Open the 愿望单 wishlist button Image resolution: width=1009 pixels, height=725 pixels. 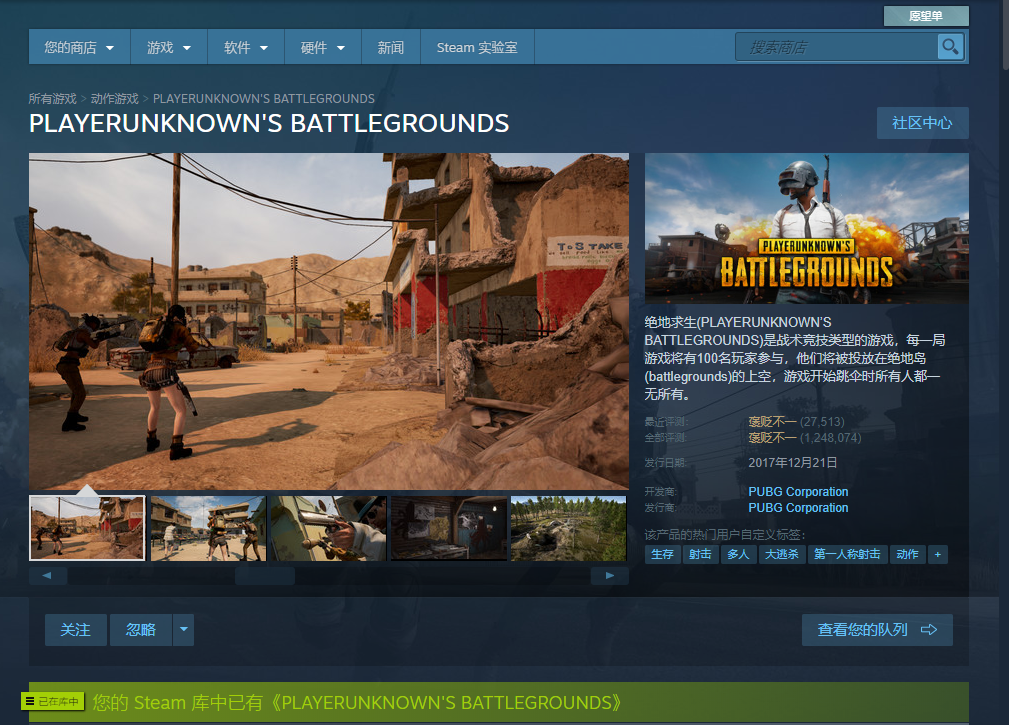tap(925, 16)
